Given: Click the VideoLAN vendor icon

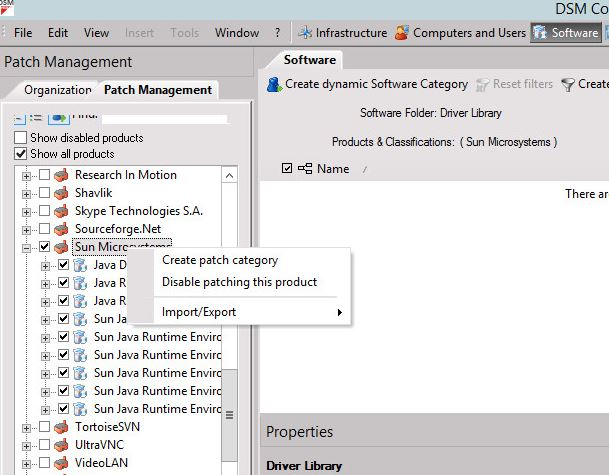Looking at the screenshot, I should point(62,463).
